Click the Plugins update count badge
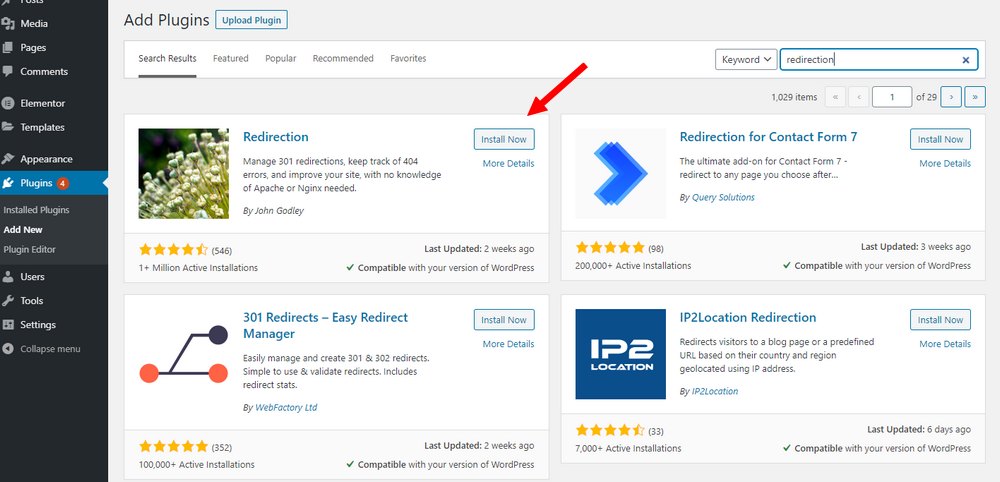Screen dimensions: 1000x482 click(x=62, y=183)
